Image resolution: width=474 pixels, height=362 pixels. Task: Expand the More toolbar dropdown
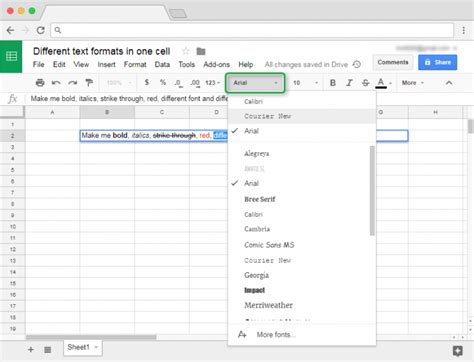tap(413, 83)
